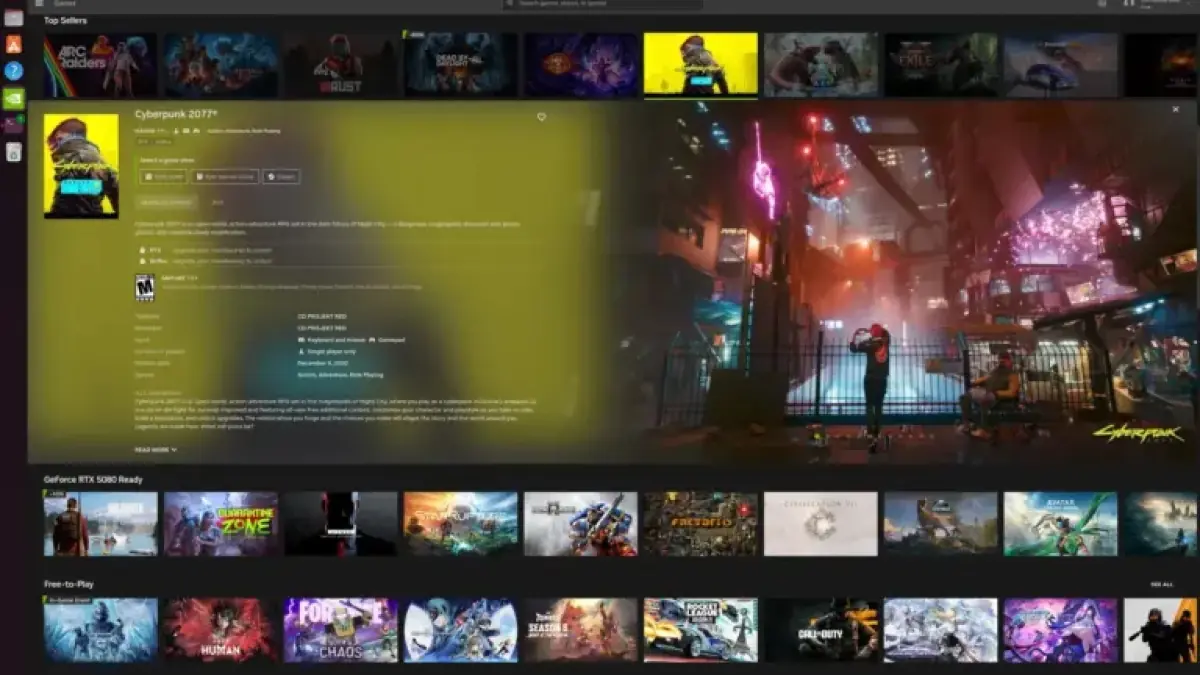This screenshot has height=675, width=1200.
Task: Select the Rust game tile
Action: (x=340, y=65)
